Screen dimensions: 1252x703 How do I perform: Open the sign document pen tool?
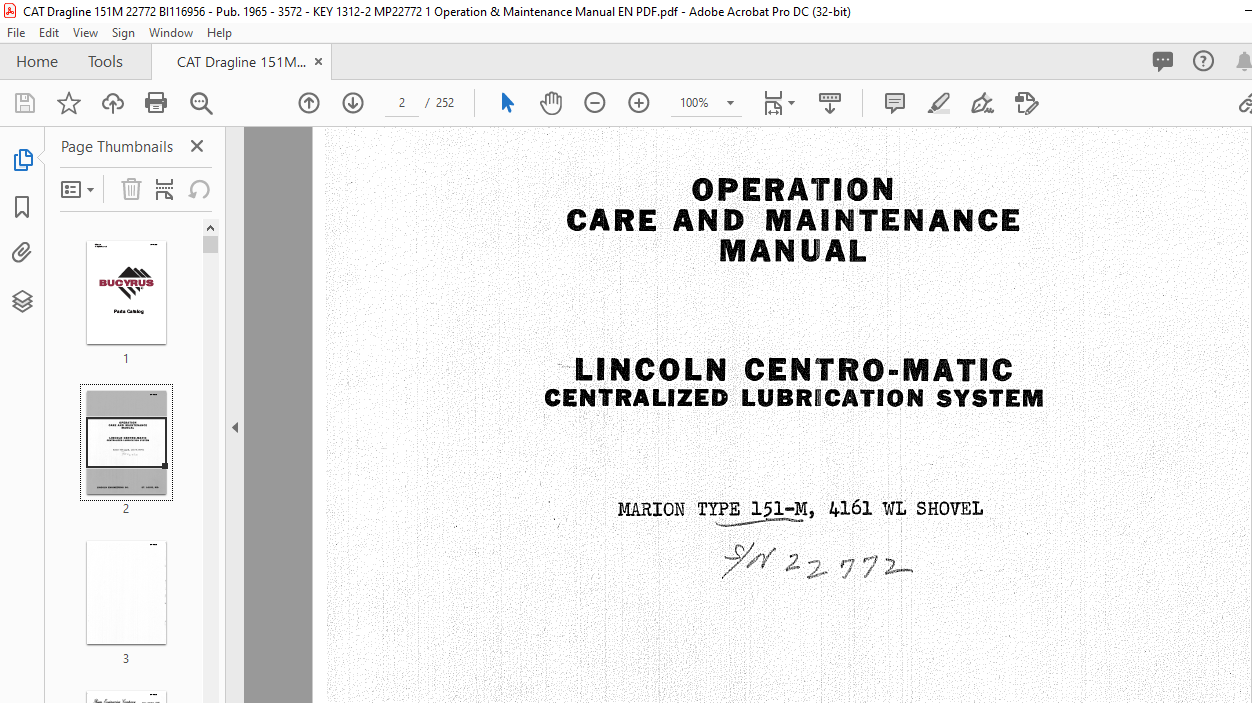982,103
